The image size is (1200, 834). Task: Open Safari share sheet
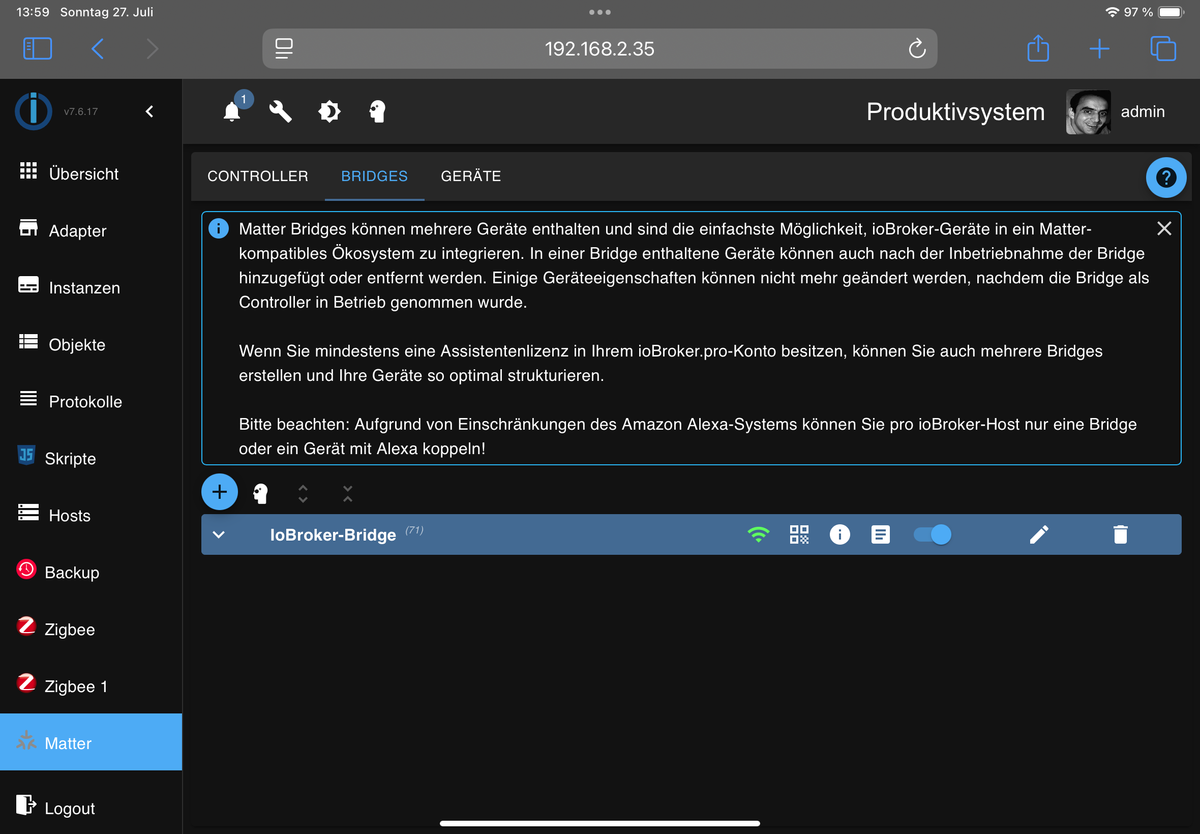(x=1038, y=47)
